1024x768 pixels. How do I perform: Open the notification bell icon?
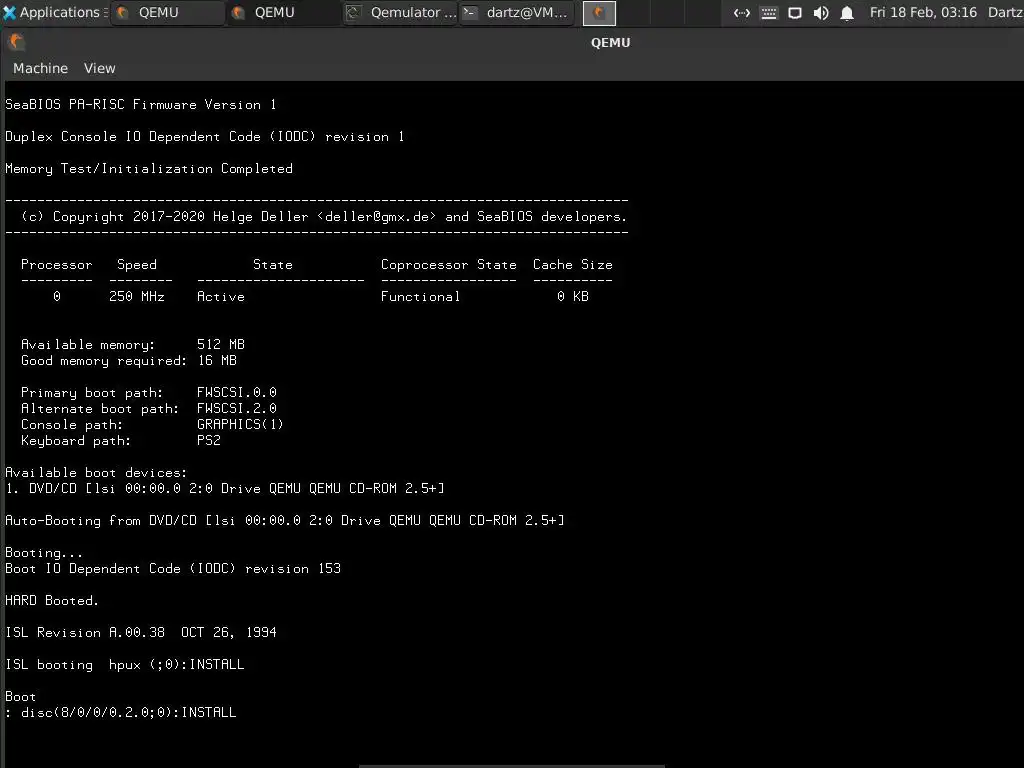point(847,13)
